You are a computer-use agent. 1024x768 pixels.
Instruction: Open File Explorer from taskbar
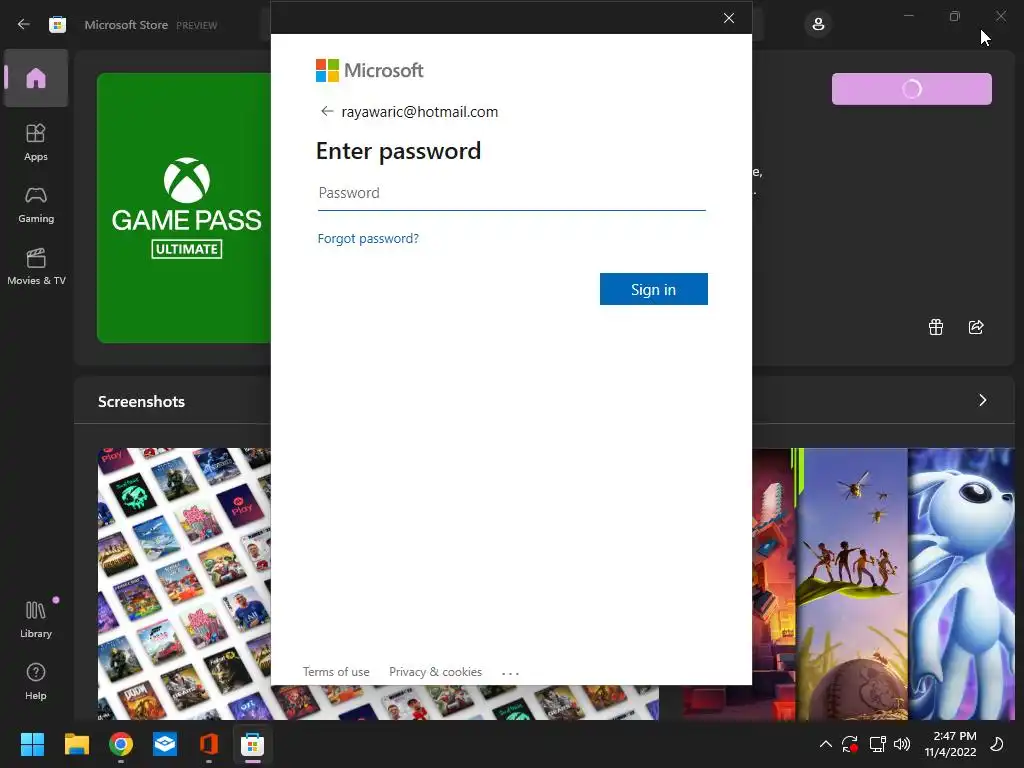tap(76, 744)
